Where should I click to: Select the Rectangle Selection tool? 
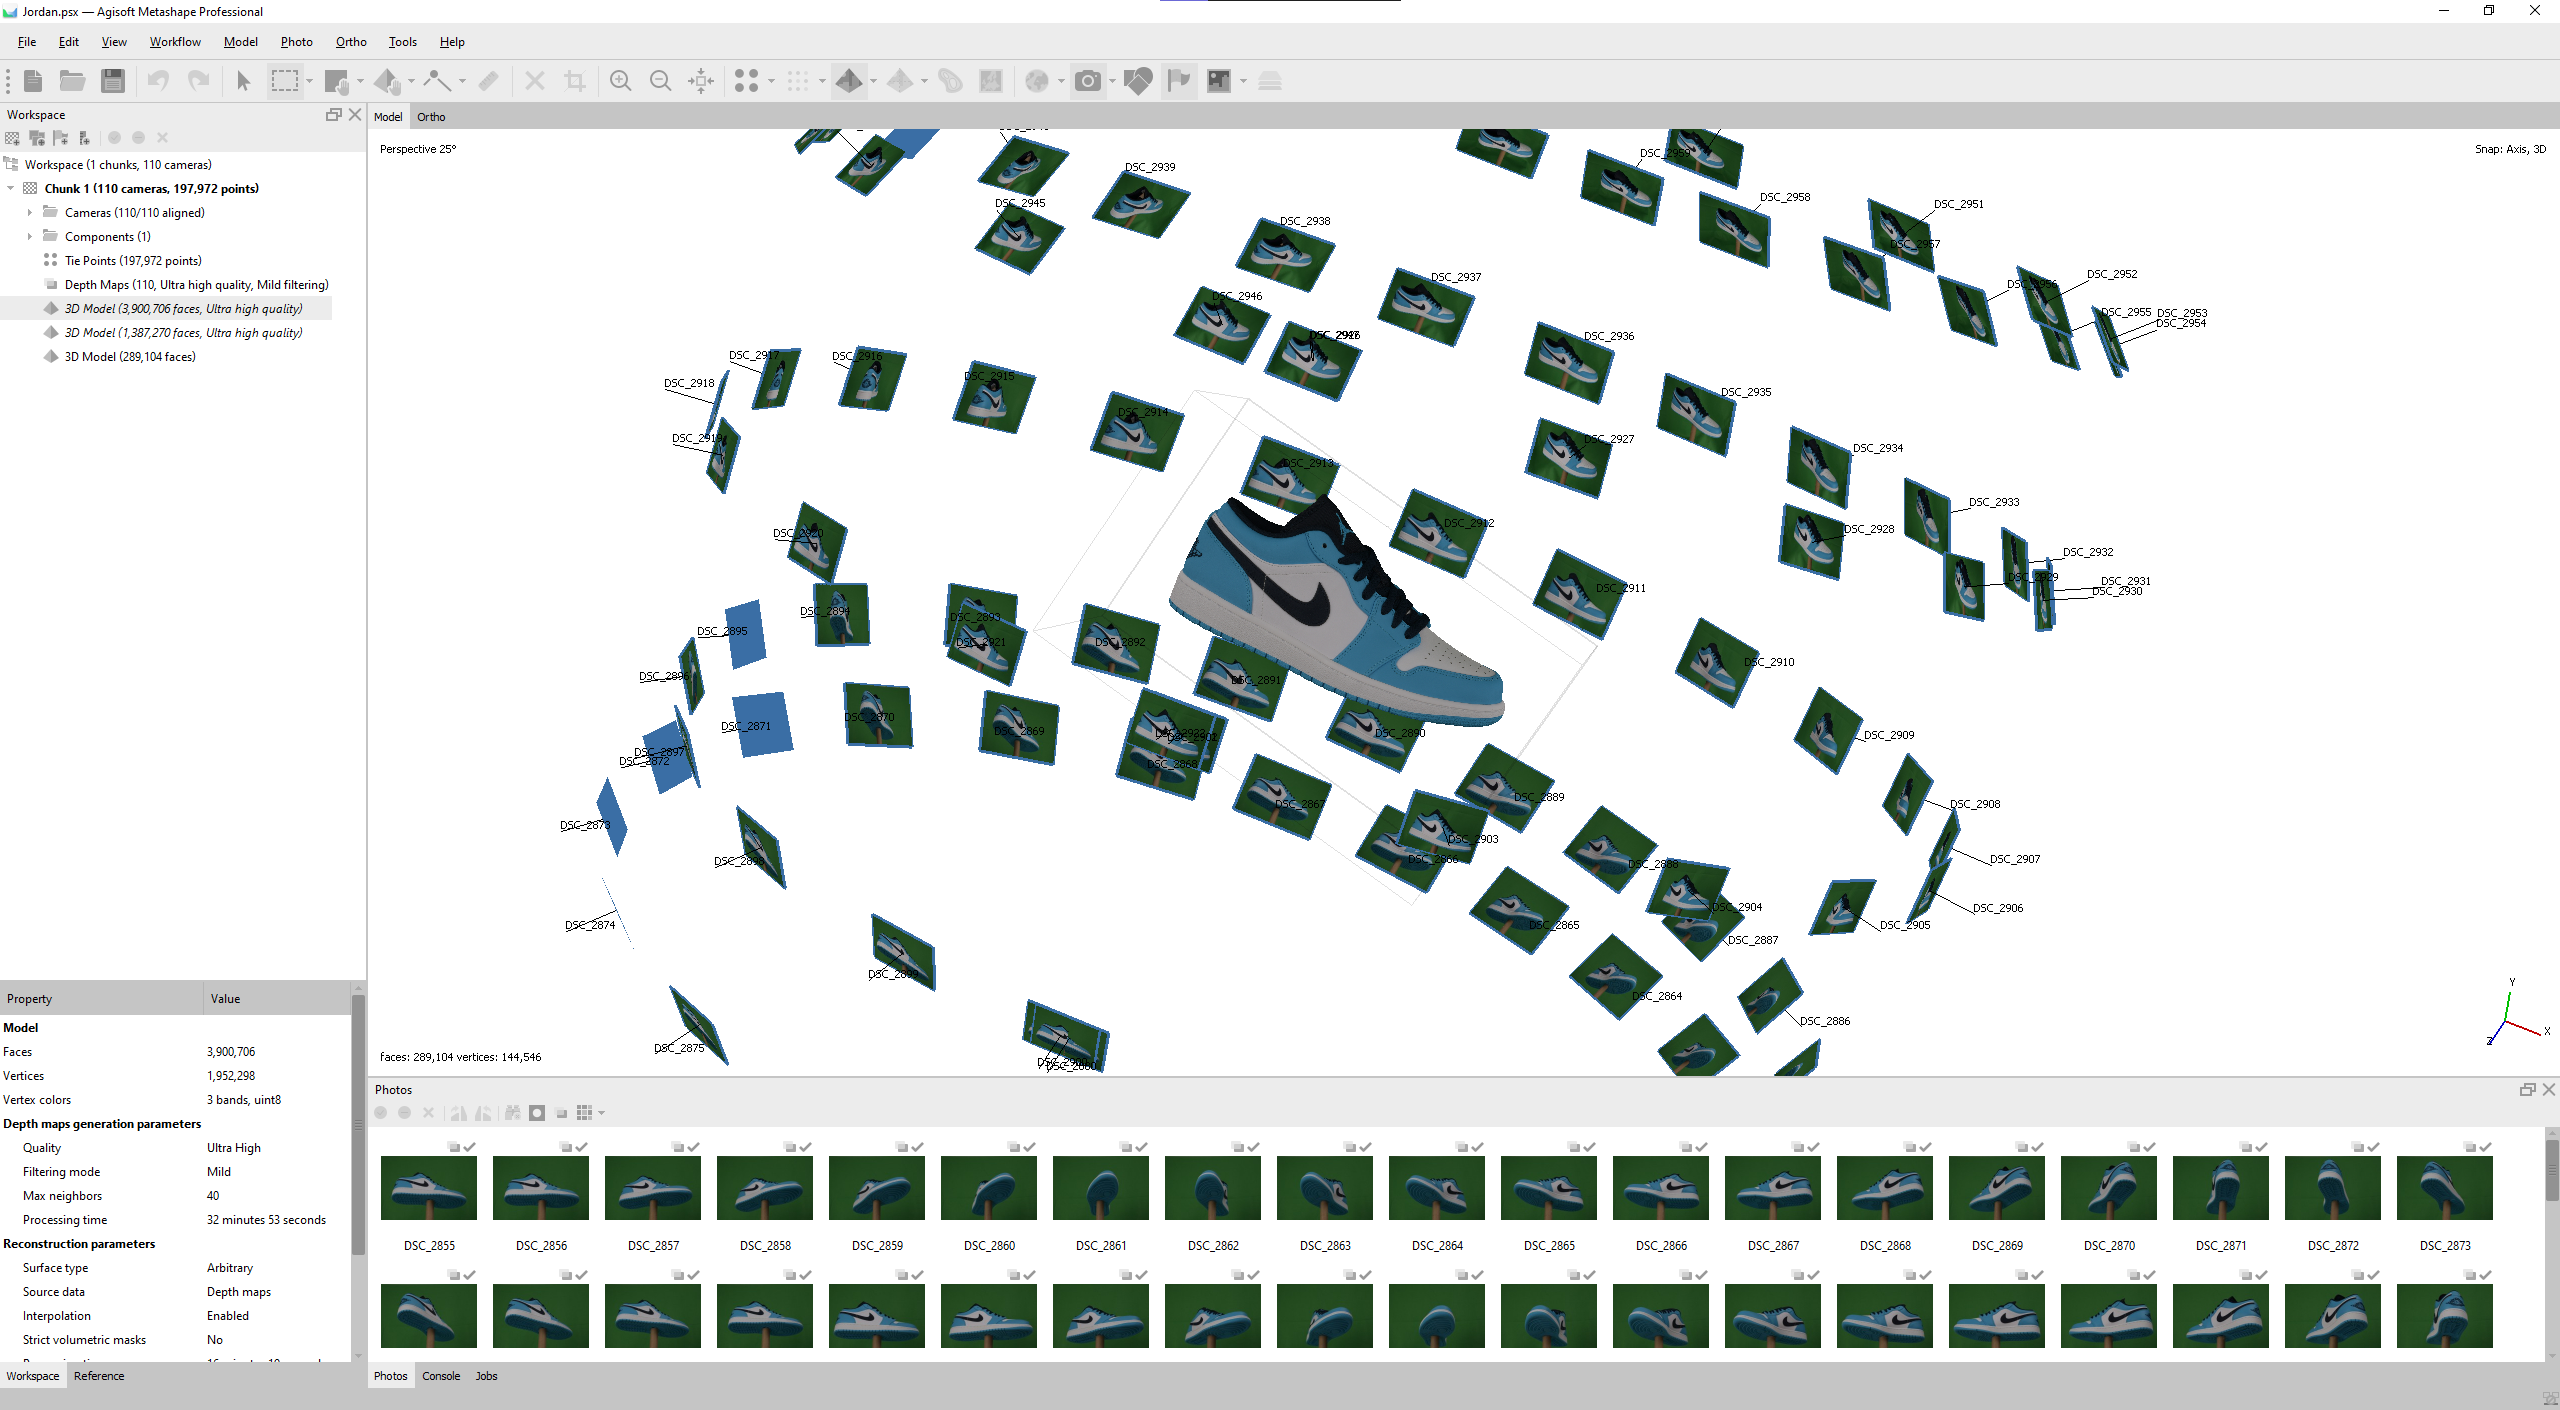285,81
